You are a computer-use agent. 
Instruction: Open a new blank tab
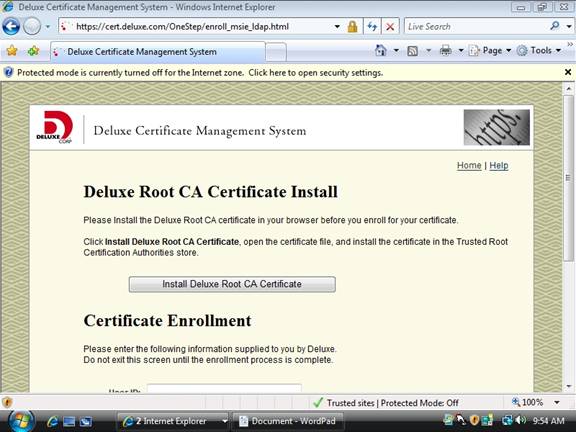click(276, 52)
